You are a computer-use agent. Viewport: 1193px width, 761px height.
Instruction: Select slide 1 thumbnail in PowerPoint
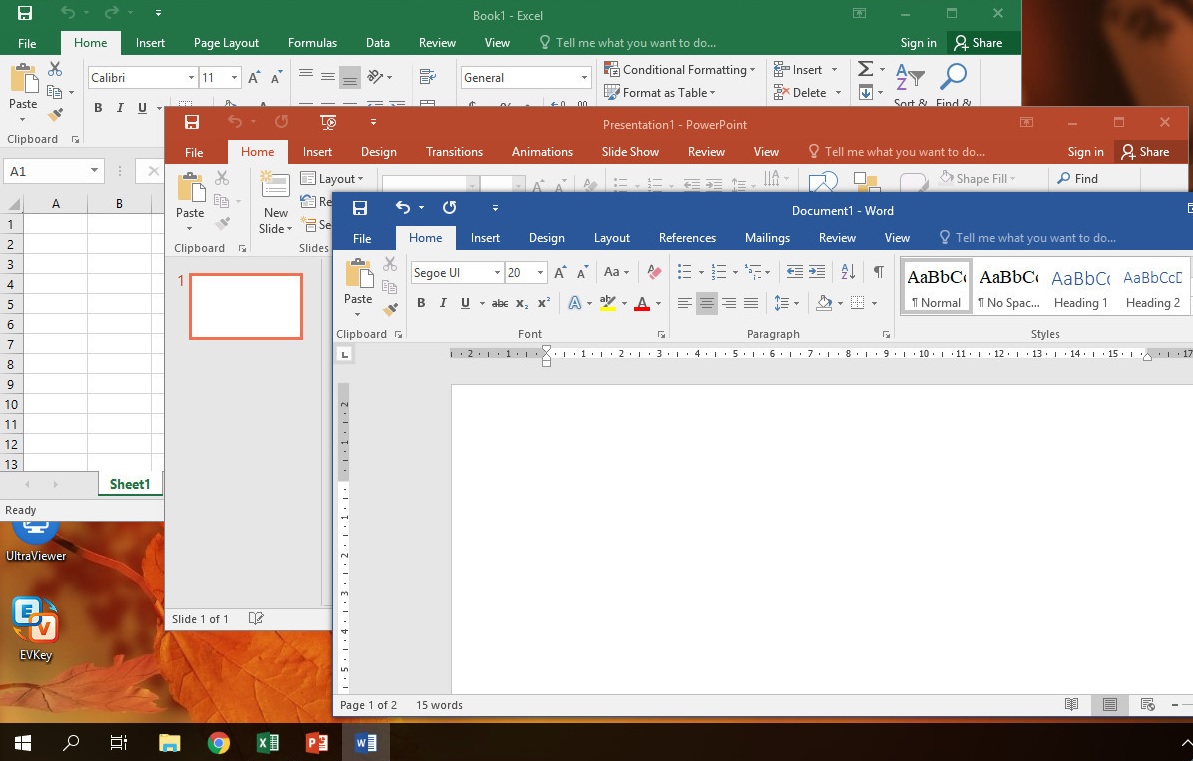tap(246, 306)
